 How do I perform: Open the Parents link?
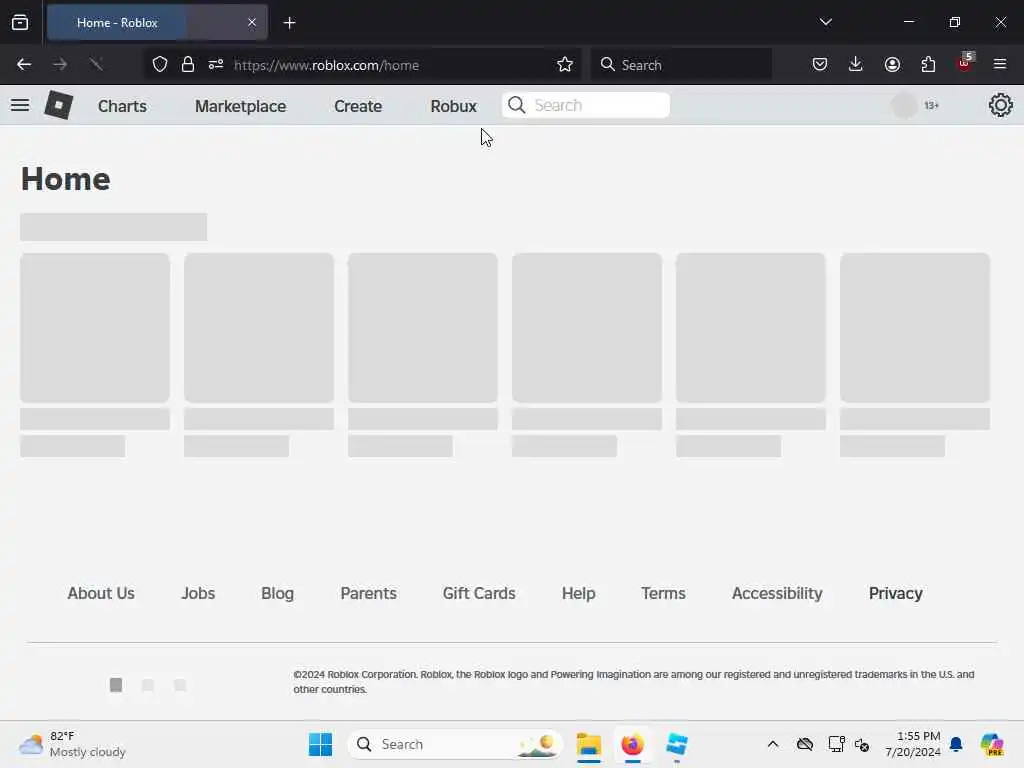(x=368, y=593)
